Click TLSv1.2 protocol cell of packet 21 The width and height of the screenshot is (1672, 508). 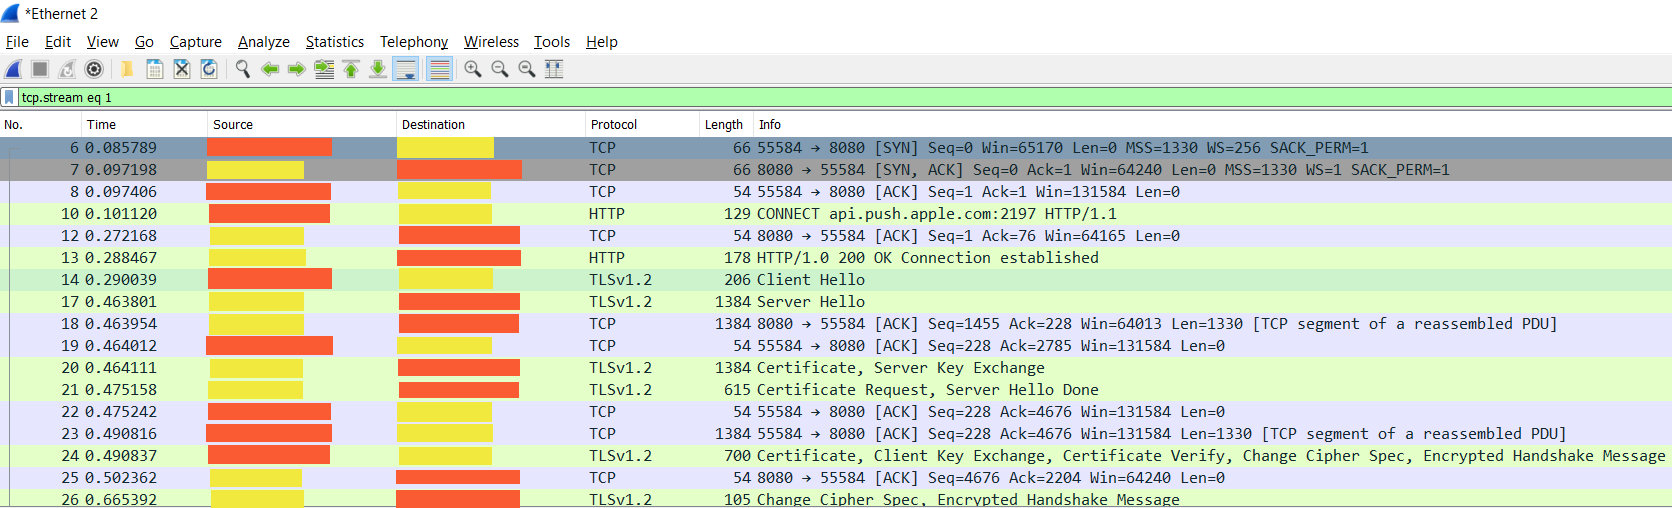tap(620, 390)
